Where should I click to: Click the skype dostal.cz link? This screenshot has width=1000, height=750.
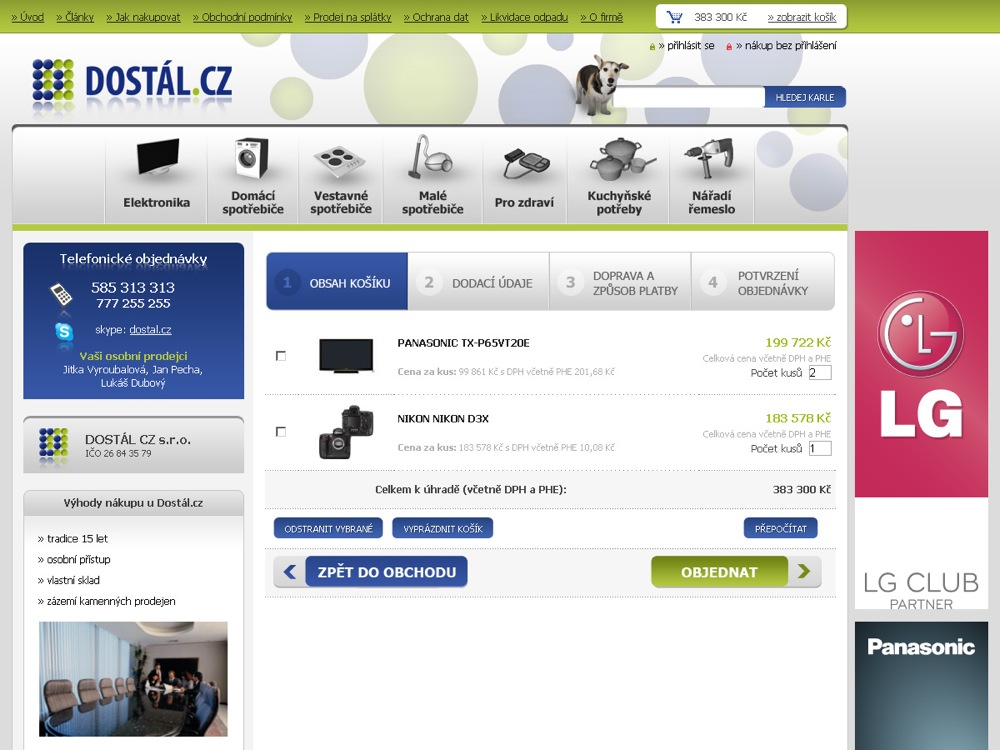coord(151,330)
